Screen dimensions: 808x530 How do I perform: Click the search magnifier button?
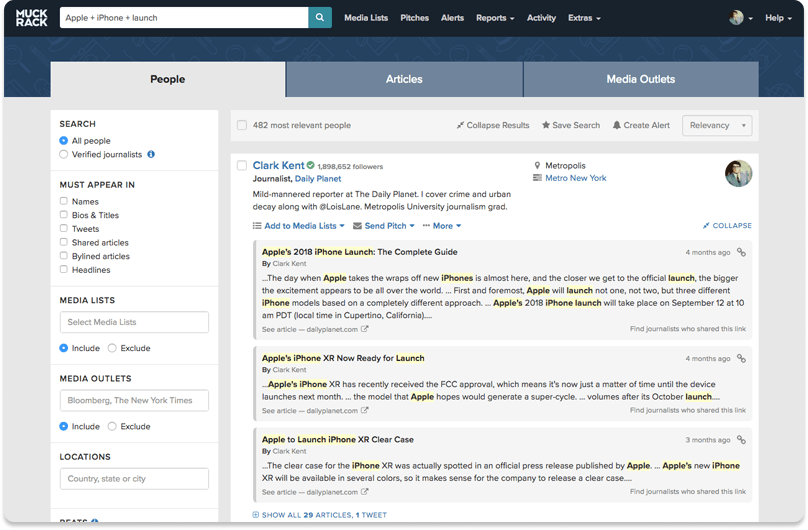tap(320, 18)
